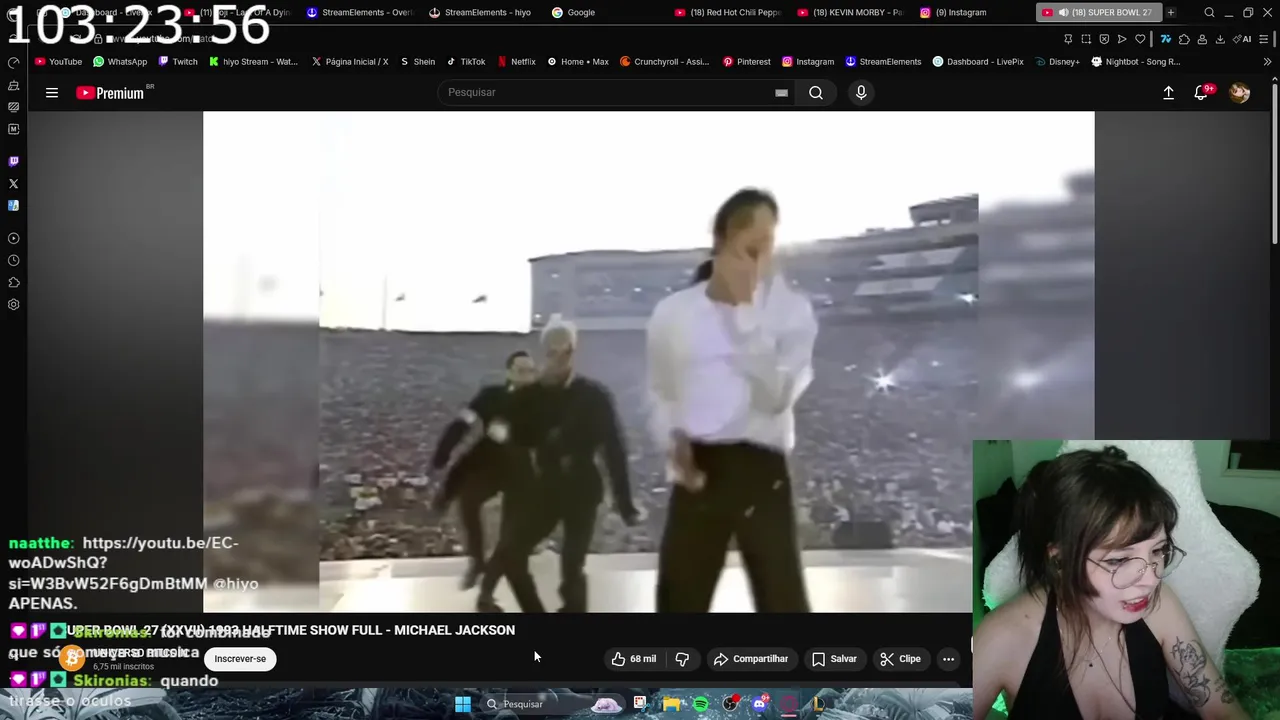Click the search magnifier button on YouTube
1280x720 pixels.
tap(816, 93)
